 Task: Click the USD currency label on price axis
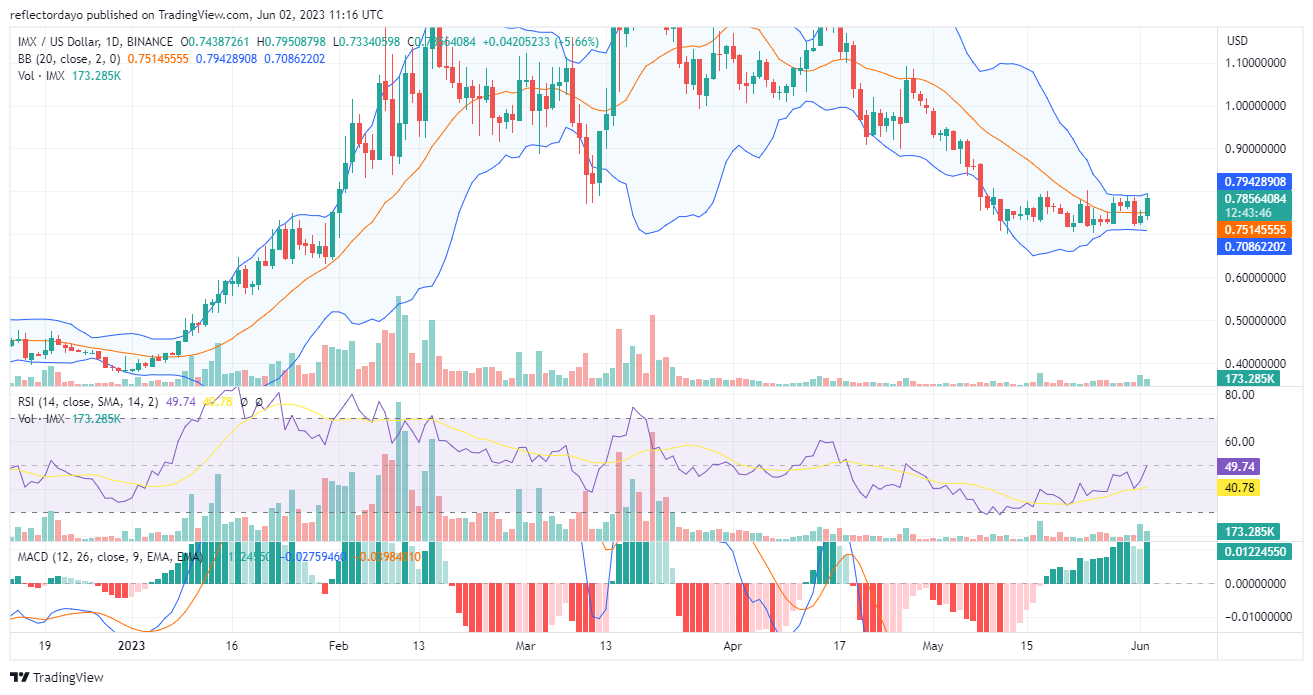[1237, 41]
